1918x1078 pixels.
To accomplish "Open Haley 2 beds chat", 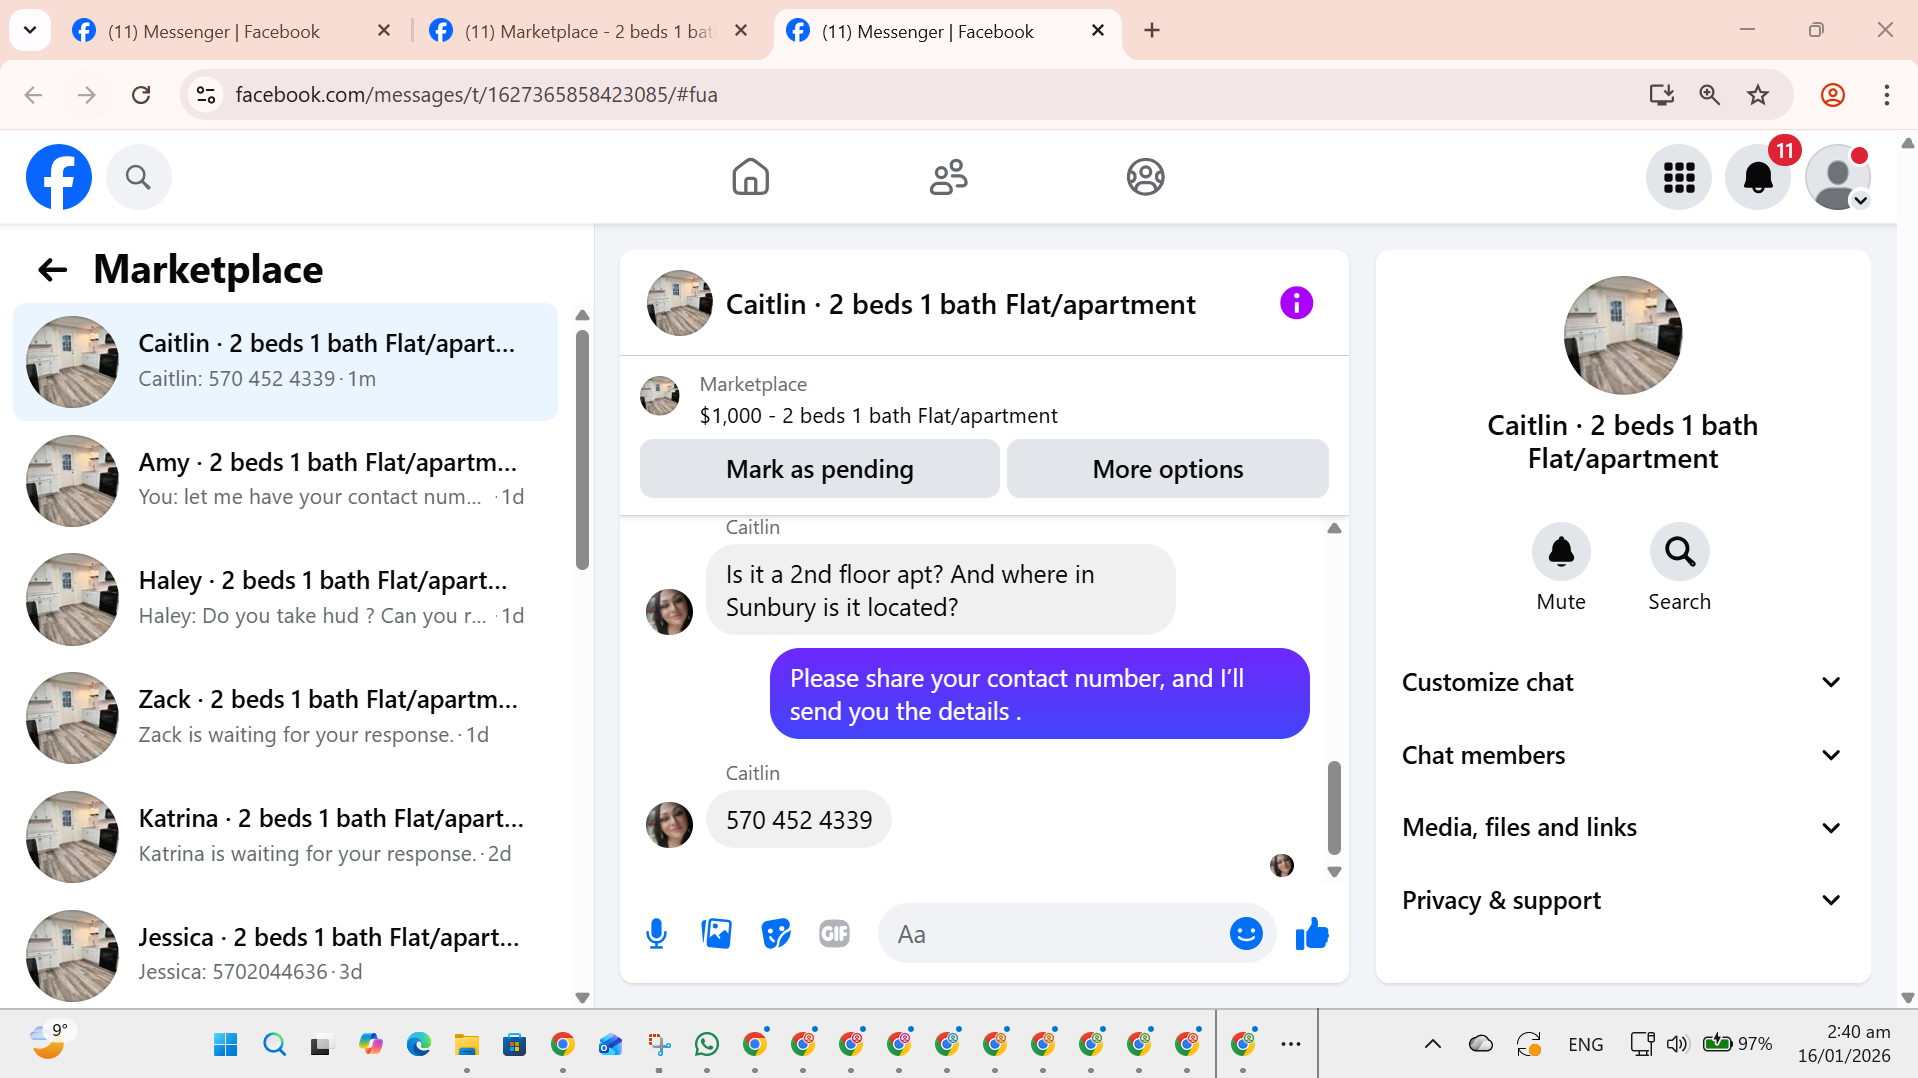I will pos(285,599).
